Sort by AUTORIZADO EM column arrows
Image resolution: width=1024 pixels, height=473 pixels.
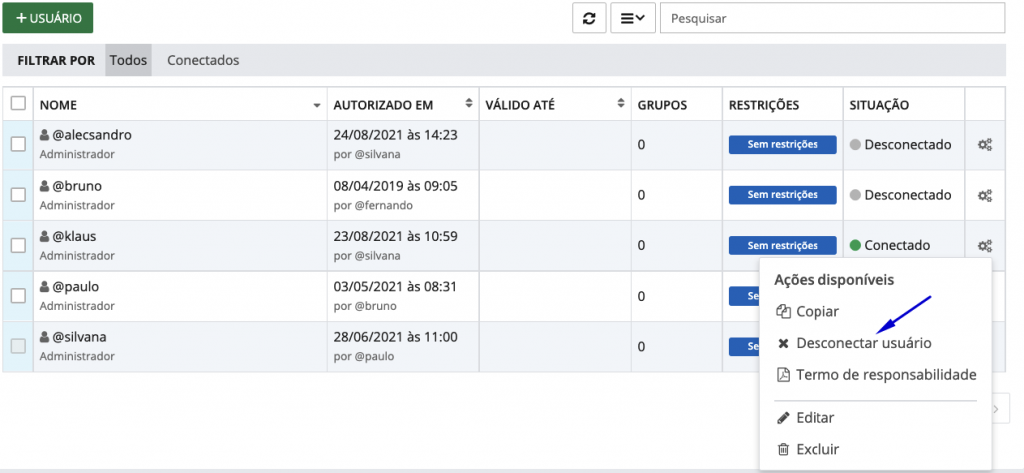click(468, 104)
